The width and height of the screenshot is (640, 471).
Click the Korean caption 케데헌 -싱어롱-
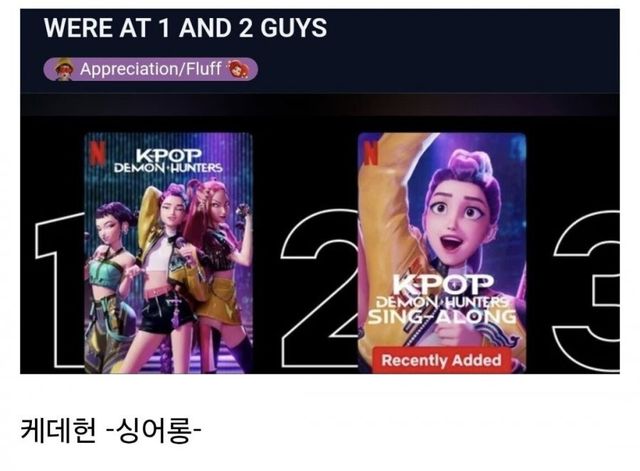tap(111, 431)
